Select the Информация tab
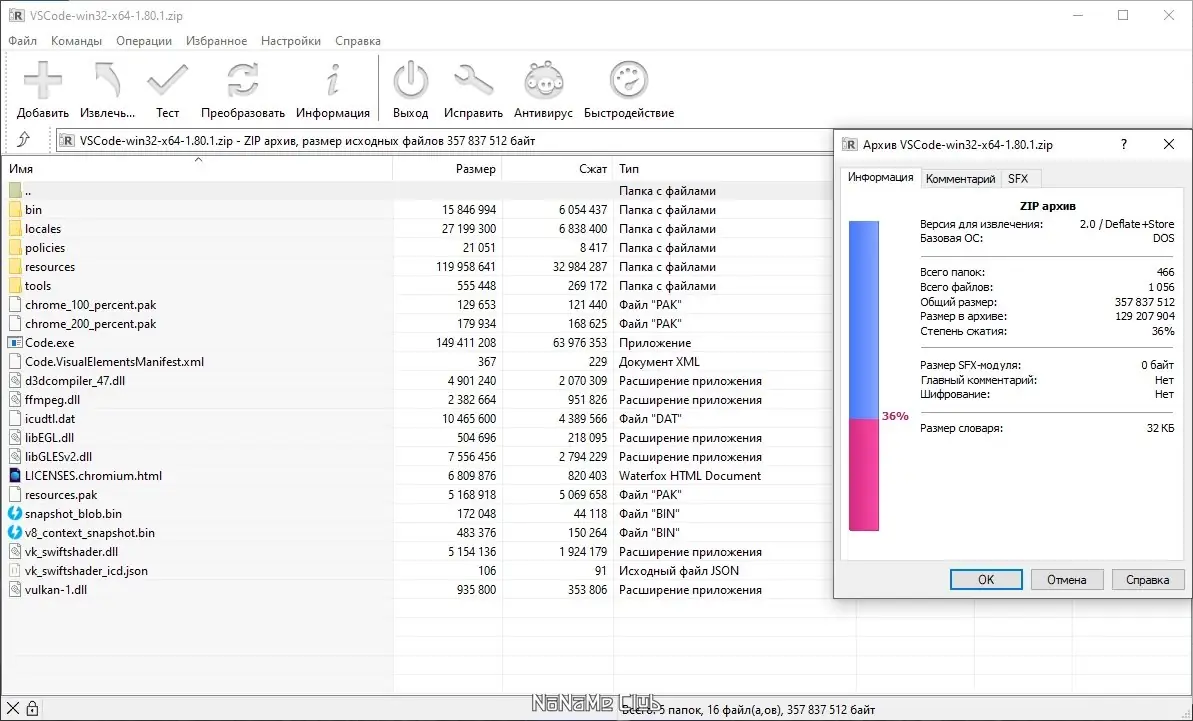This screenshot has width=1193, height=721. [880, 177]
